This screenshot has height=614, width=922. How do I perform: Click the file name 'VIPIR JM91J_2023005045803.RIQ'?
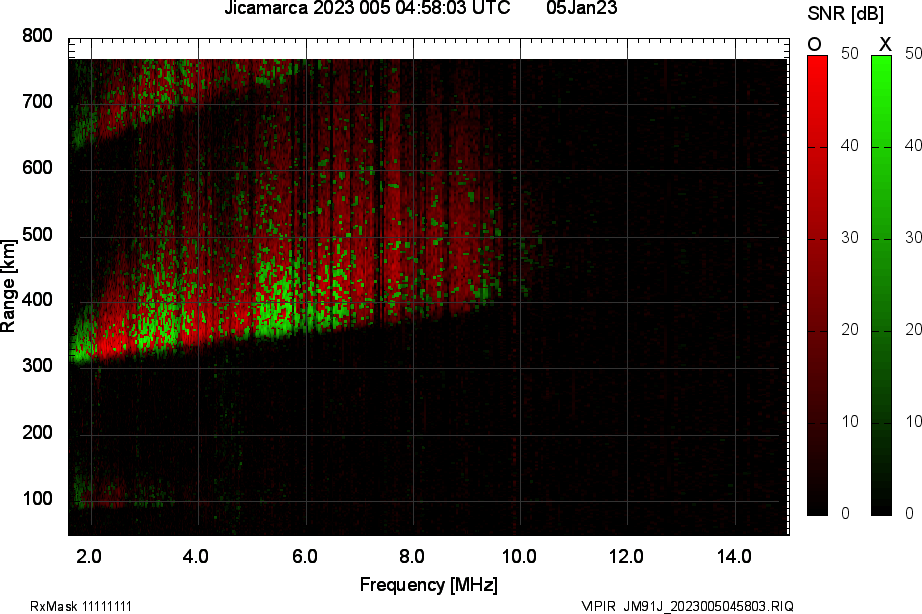coord(687,606)
